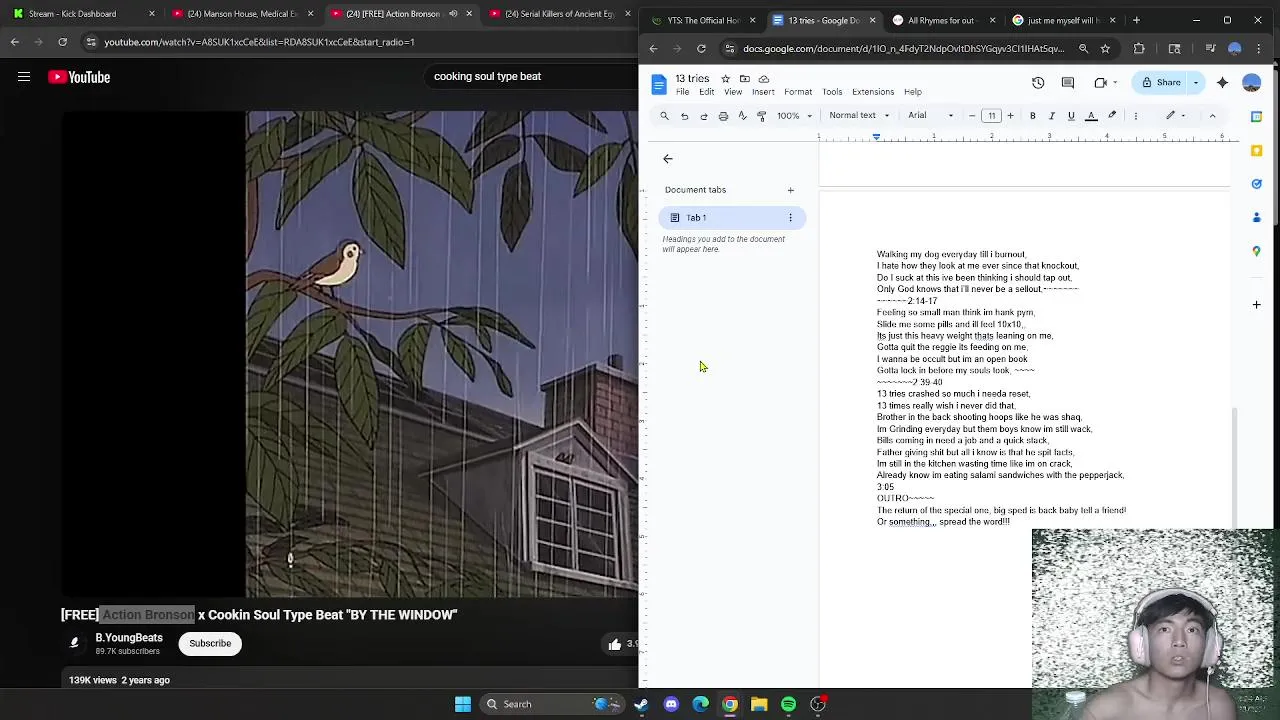Move the document with folder icon
The height and width of the screenshot is (720, 1280).
coord(745,79)
